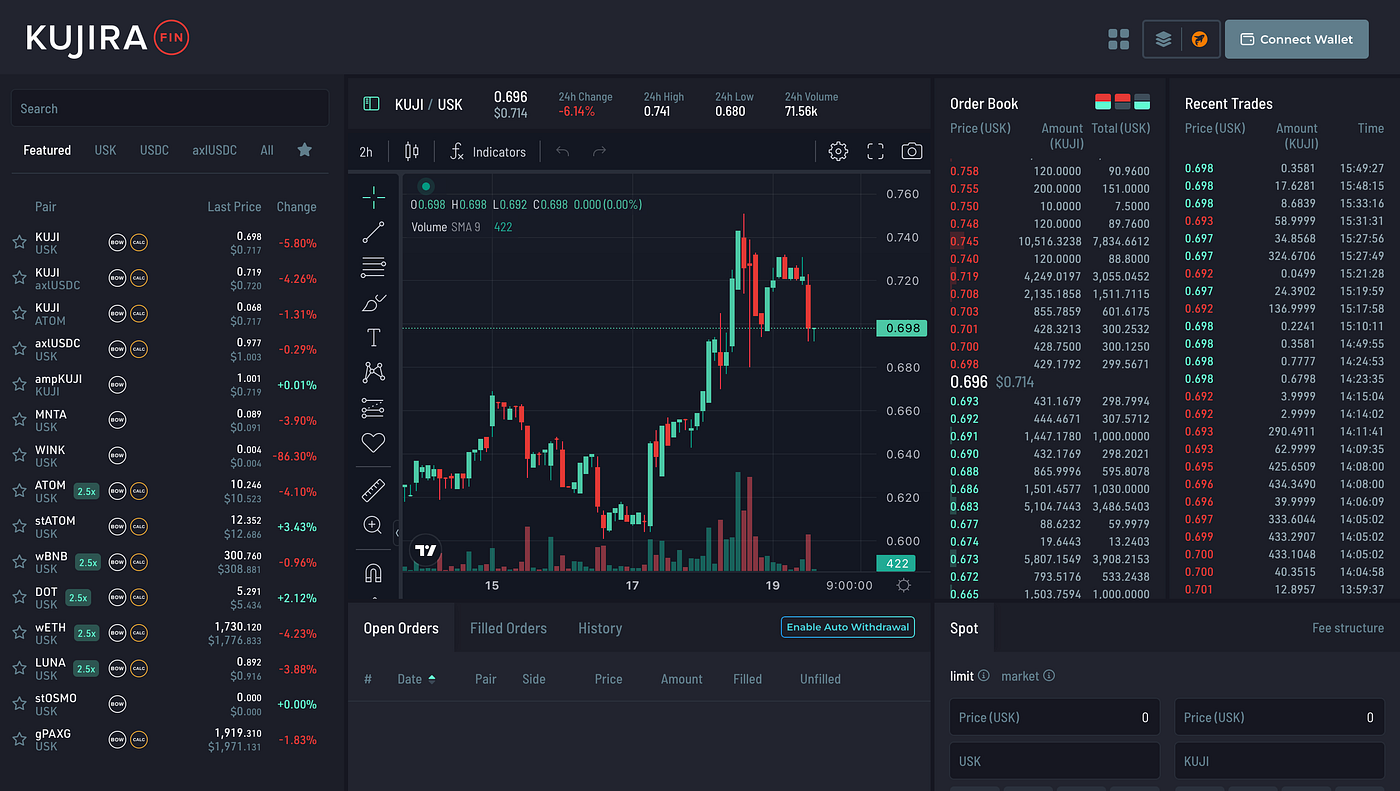Open the candle chart type picker
This screenshot has height=791, width=1400.
(410, 151)
